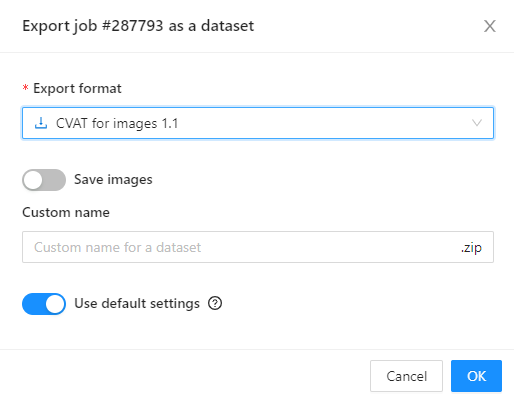Image resolution: width=514 pixels, height=402 pixels.
Task: Turn off Use default settings switch
Action: (x=44, y=304)
